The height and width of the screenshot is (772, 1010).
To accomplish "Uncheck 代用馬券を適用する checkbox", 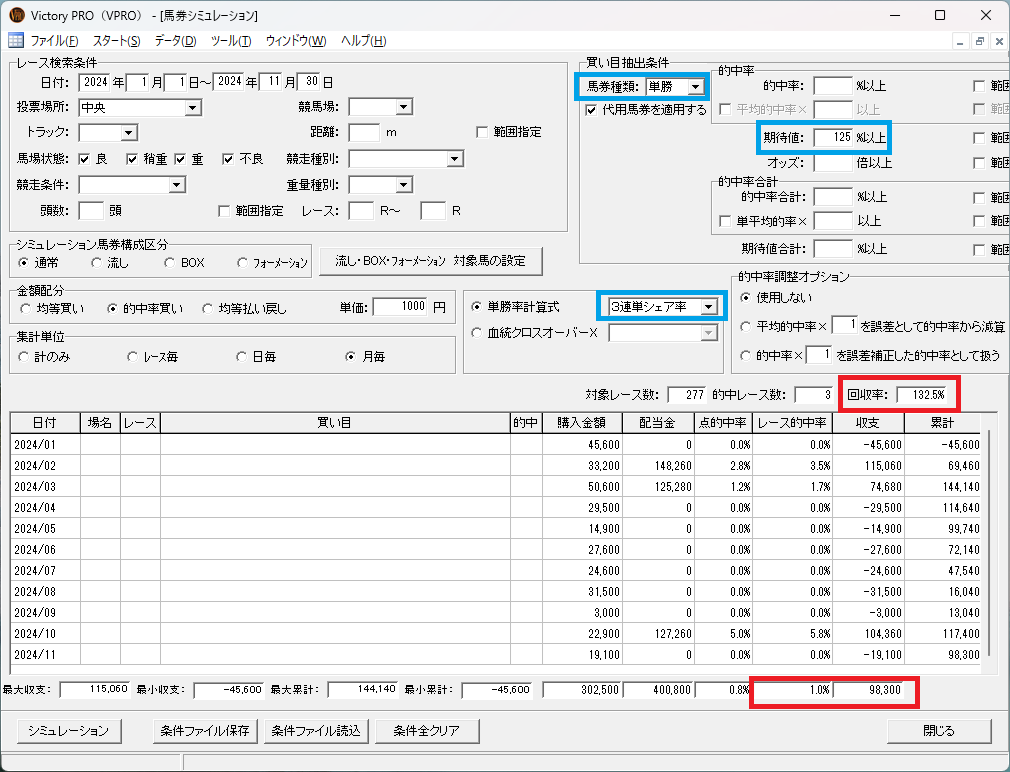I will tap(591, 110).
